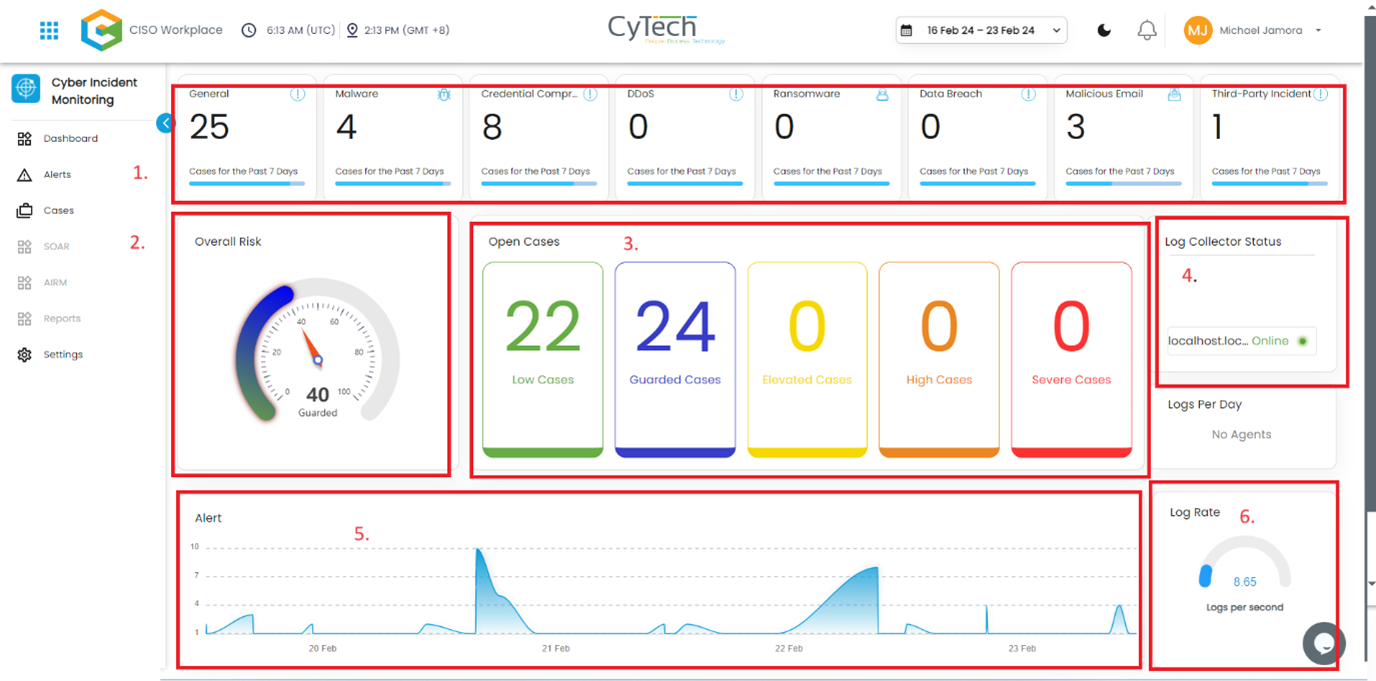Open Alerts in the sidebar
1376x681 pixels.
click(57, 175)
